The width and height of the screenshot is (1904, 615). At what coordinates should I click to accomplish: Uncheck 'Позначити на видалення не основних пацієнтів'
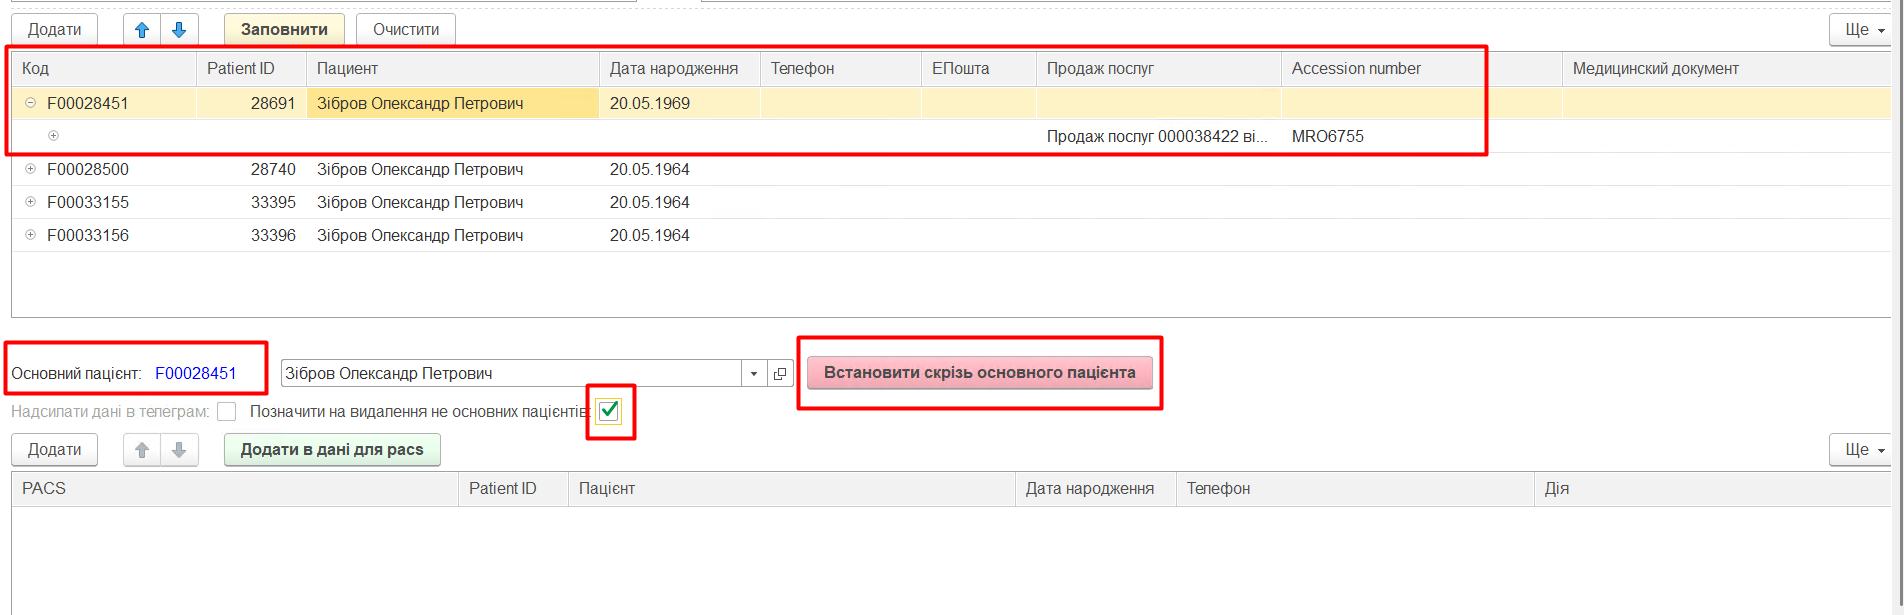click(608, 411)
